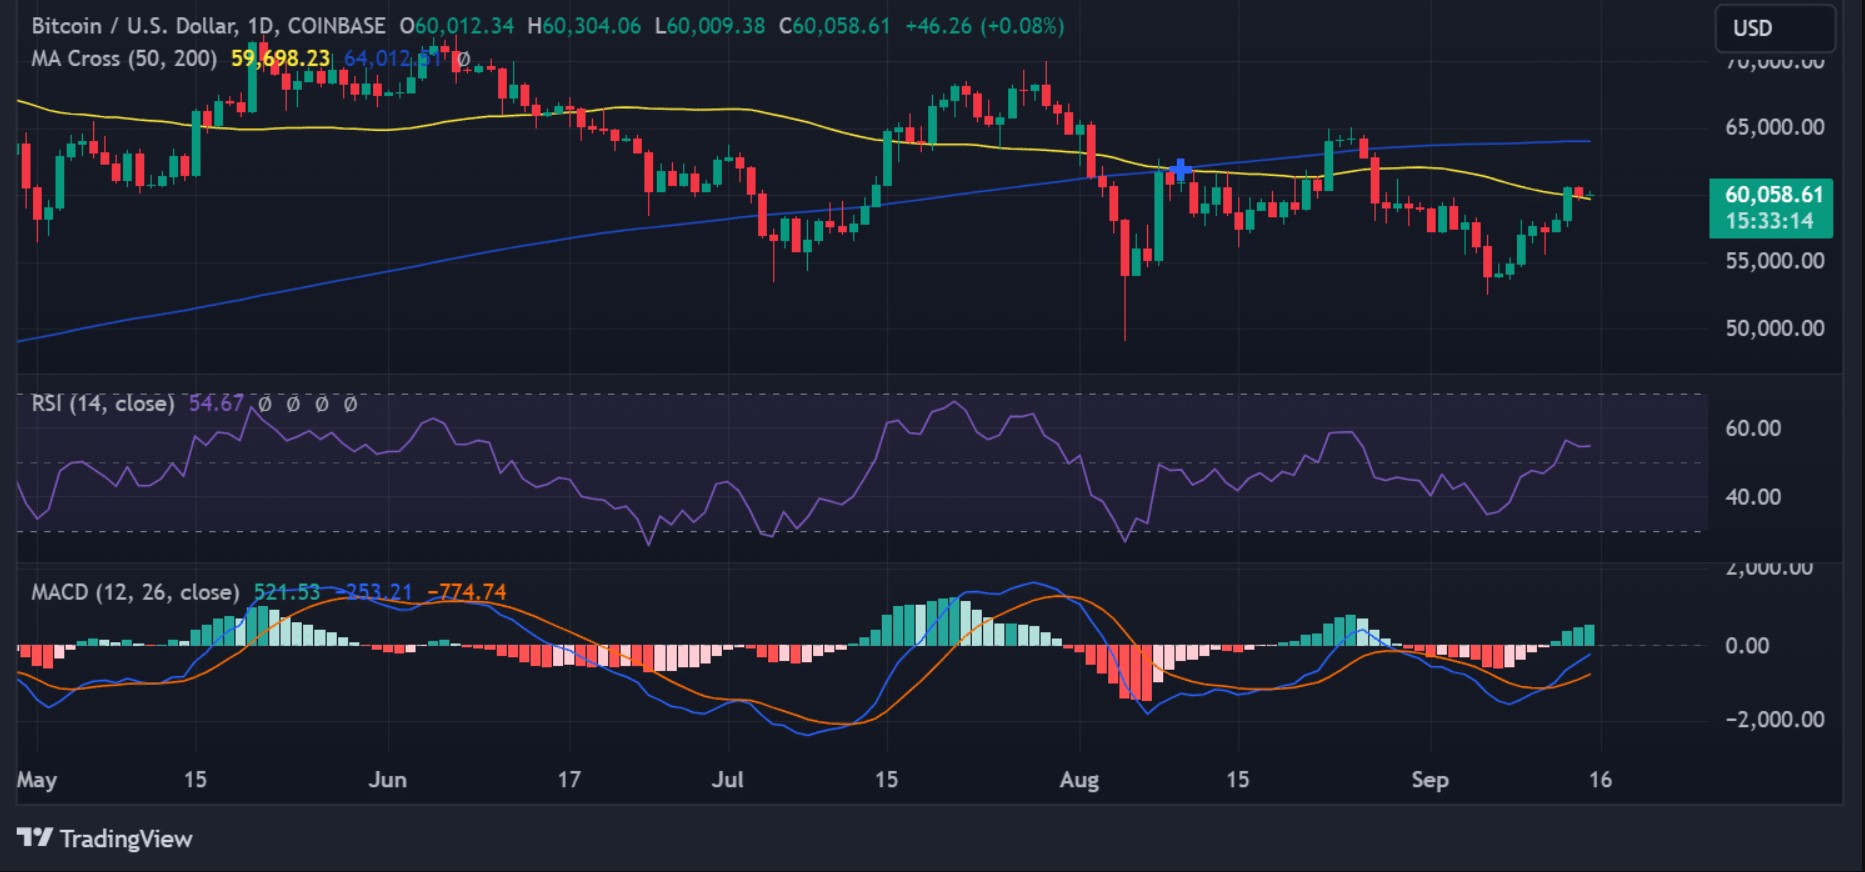Click the current price label 60,058.61
1865x872 pixels.
pos(1774,195)
